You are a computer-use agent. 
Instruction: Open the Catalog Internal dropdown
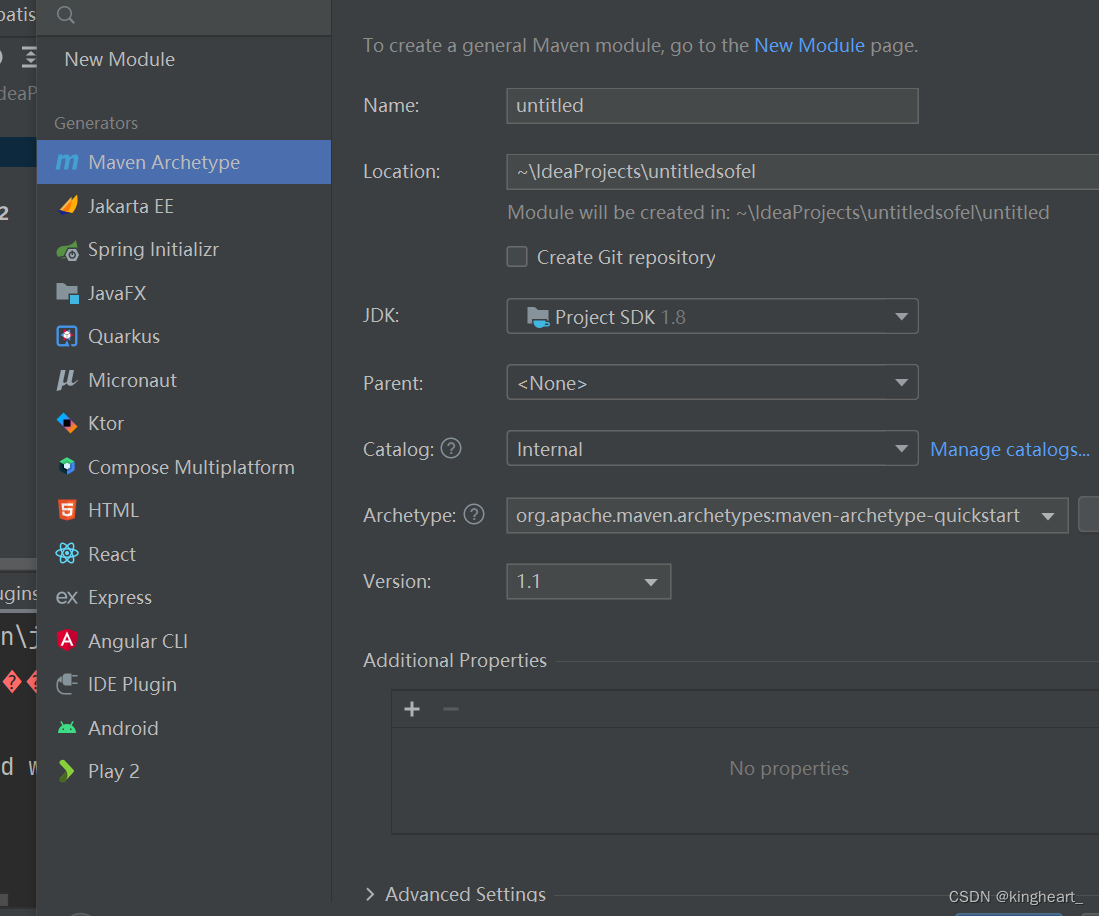click(712, 448)
